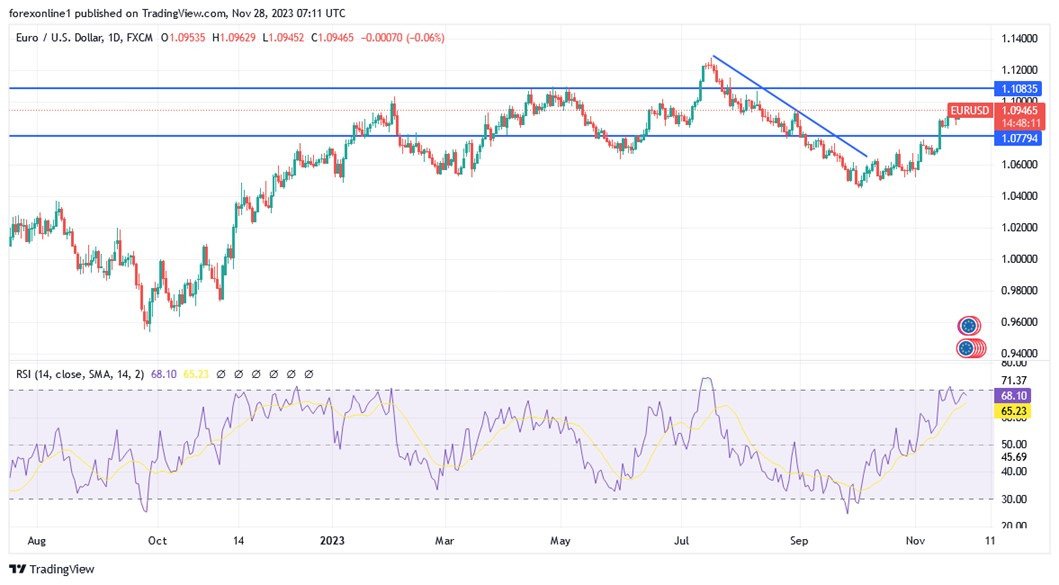Click the purple 68.10 RSI axis label

1013,396
